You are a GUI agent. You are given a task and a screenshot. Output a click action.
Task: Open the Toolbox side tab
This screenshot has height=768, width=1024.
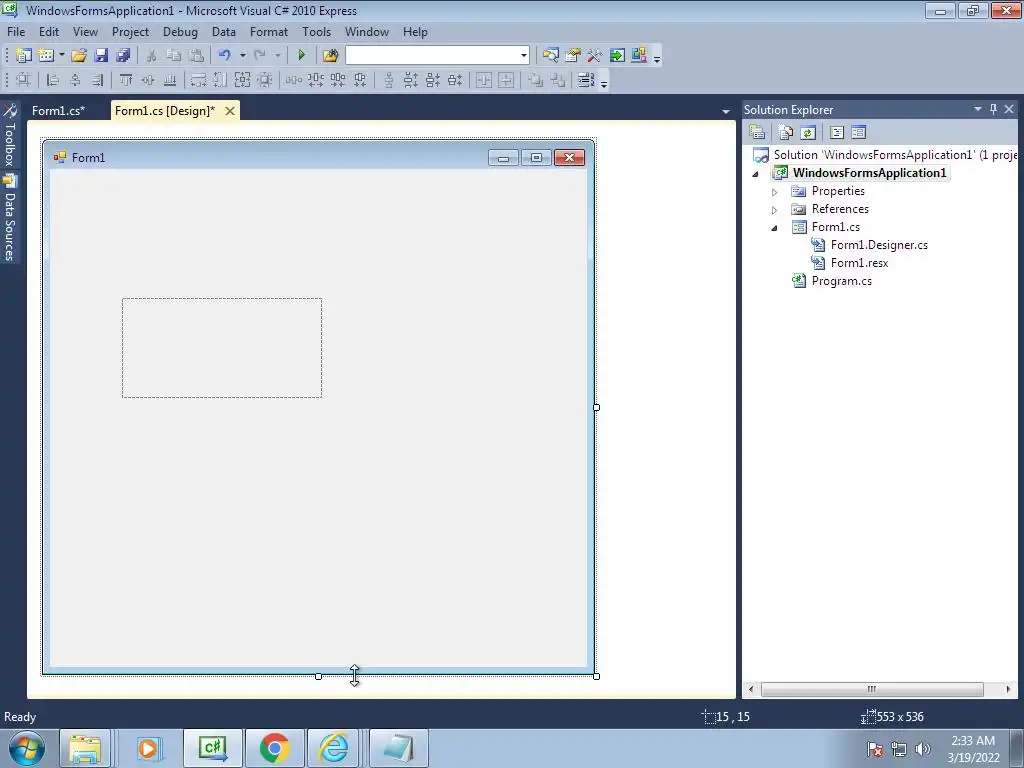(10, 136)
